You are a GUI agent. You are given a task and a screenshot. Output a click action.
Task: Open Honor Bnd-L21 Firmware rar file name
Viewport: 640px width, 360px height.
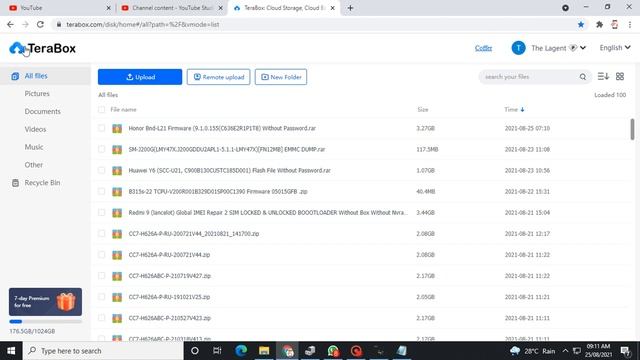(222, 128)
